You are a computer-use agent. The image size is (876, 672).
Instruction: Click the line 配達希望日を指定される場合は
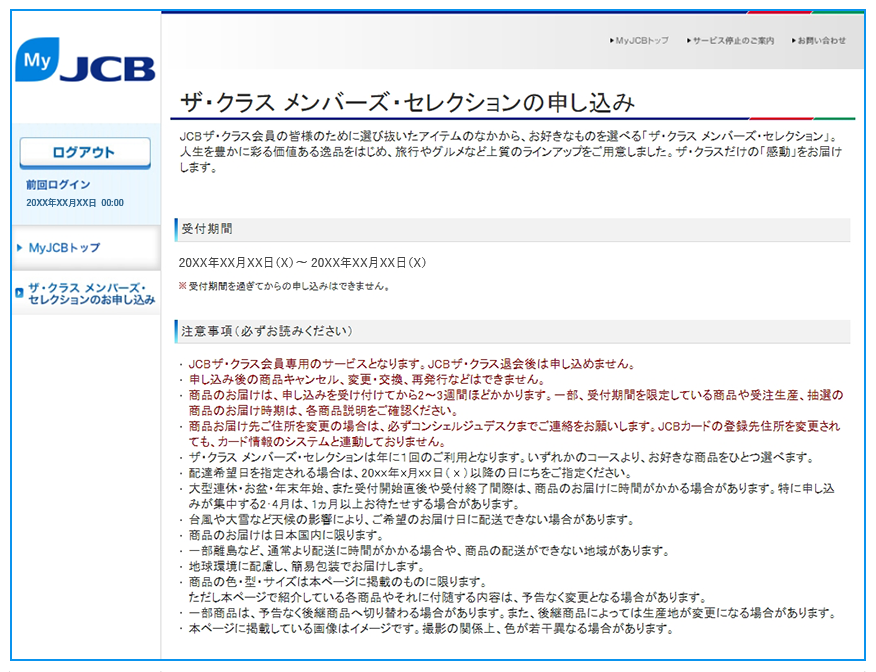click(411, 473)
